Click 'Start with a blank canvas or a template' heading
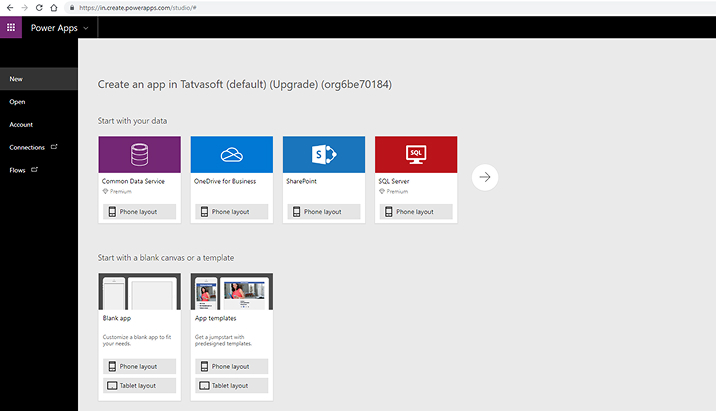This screenshot has width=716, height=411. click(166, 258)
